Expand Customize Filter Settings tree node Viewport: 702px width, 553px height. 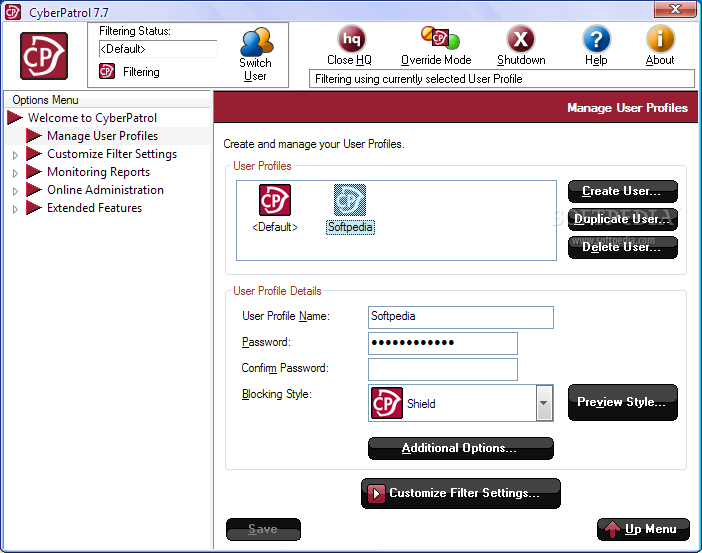15,155
